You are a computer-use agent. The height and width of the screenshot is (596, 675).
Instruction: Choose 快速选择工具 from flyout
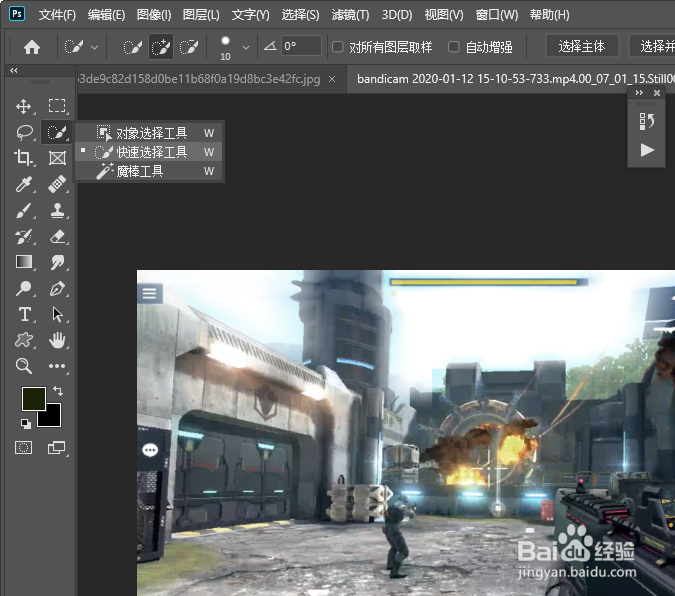pos(149,152)
